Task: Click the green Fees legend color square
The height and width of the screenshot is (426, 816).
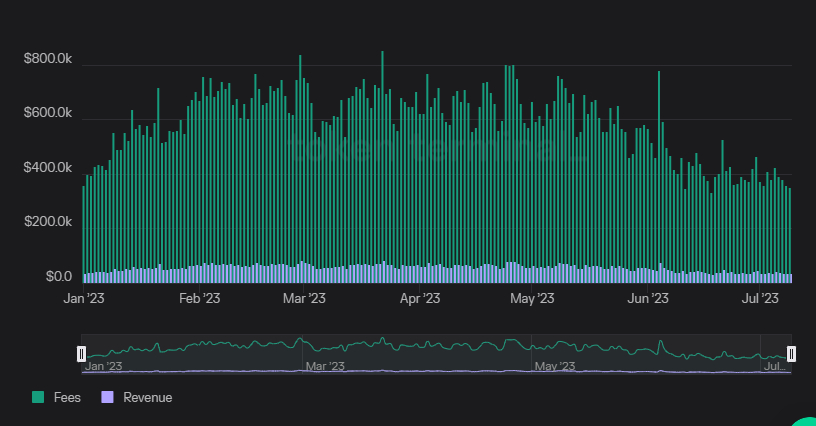Action: pyautogui.click(x=38, y=398)
